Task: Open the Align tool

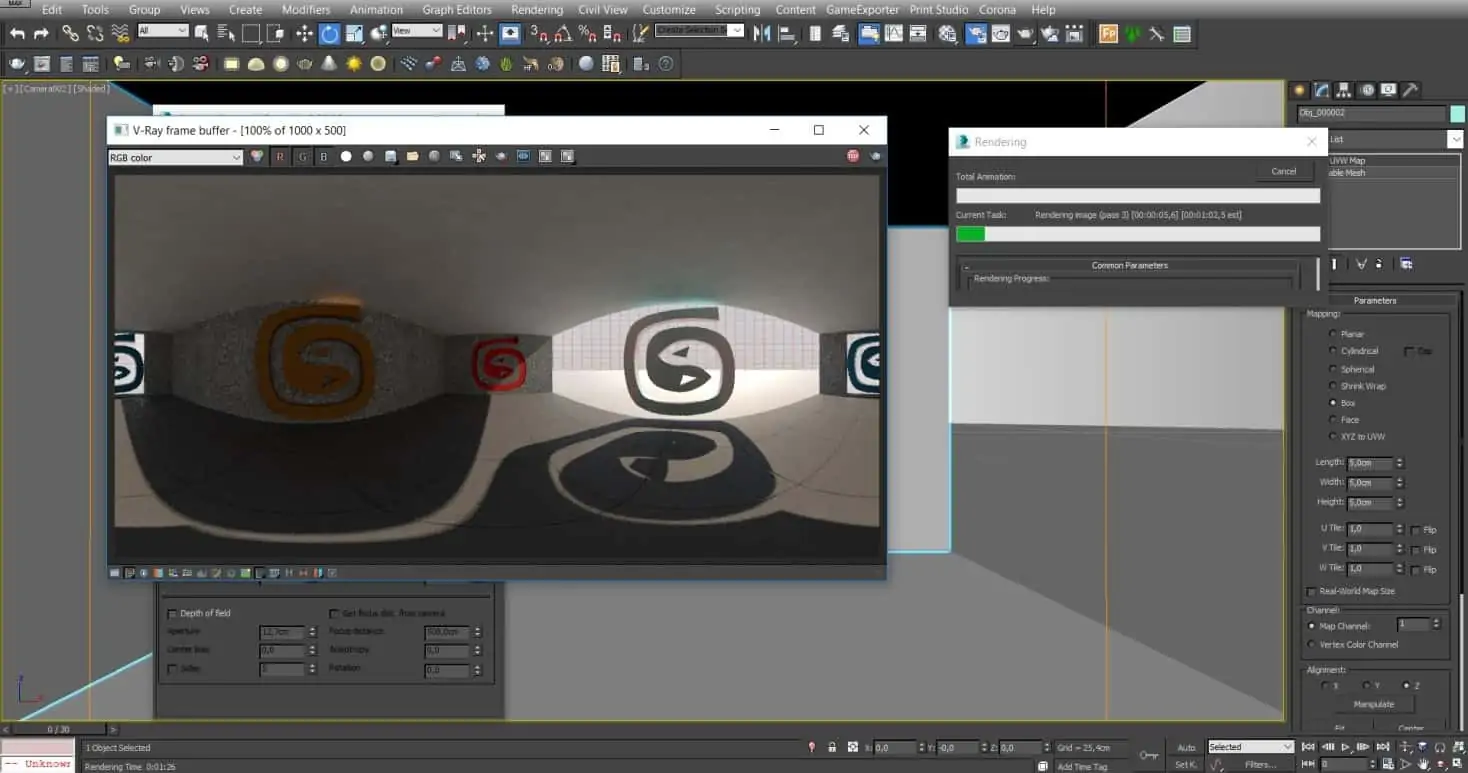Action: (x=787, y=34)
